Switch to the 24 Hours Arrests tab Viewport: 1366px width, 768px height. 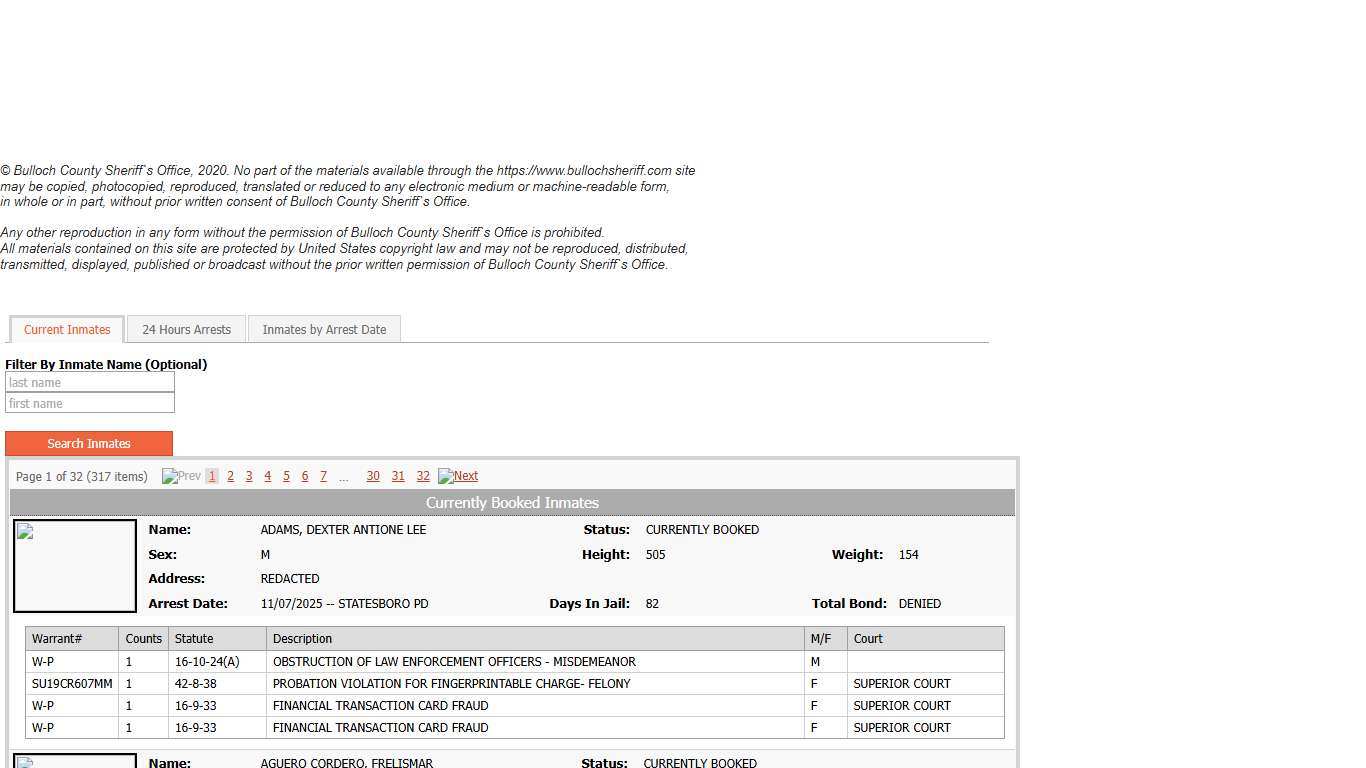186,329
